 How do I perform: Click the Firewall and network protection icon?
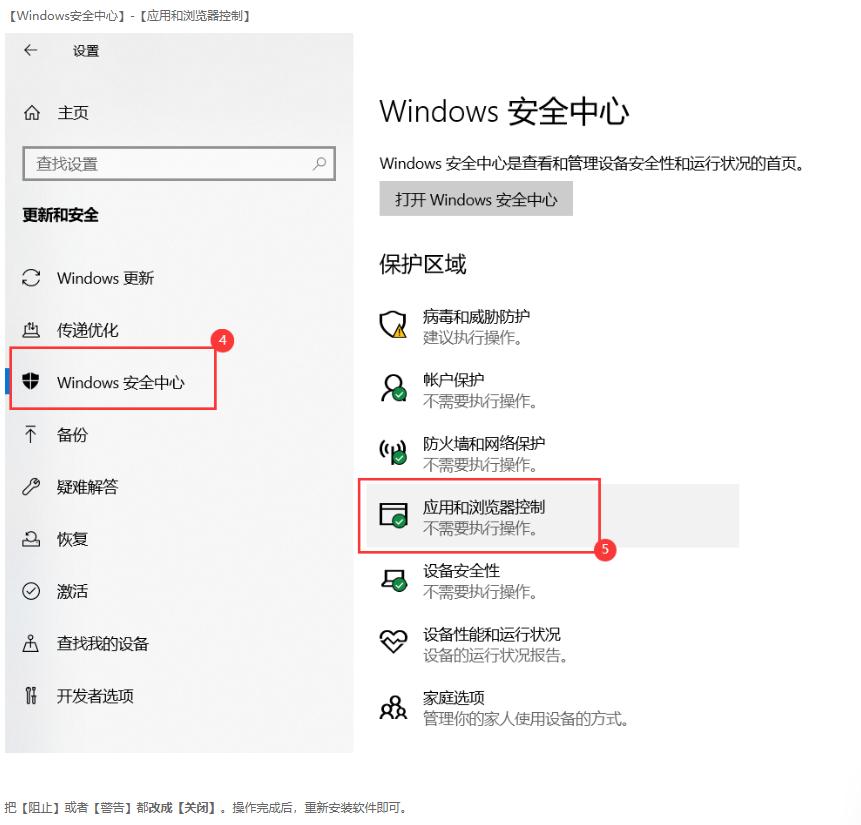pyautogui.click(x=393, y=452)
